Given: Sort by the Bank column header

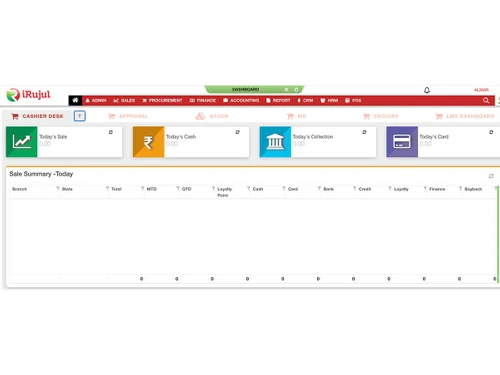Looking at the screenshot, I should click(x=329, y=189).
